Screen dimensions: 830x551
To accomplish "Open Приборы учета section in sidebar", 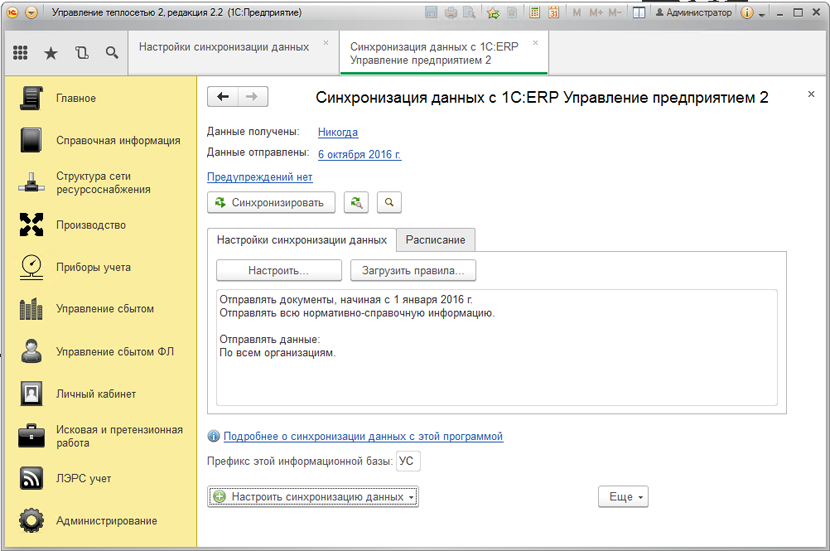I will 93,267.
